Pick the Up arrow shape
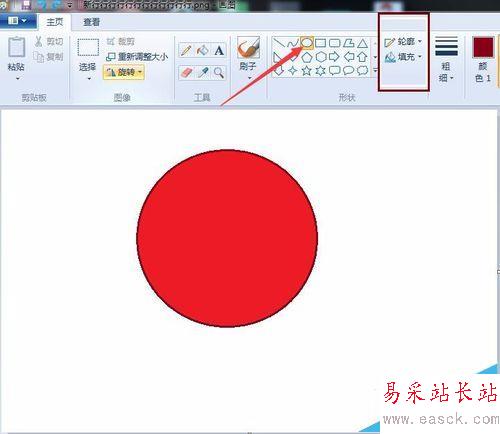Image resolution: width=500 pixels, height=434 pixels. coord(362,57)
